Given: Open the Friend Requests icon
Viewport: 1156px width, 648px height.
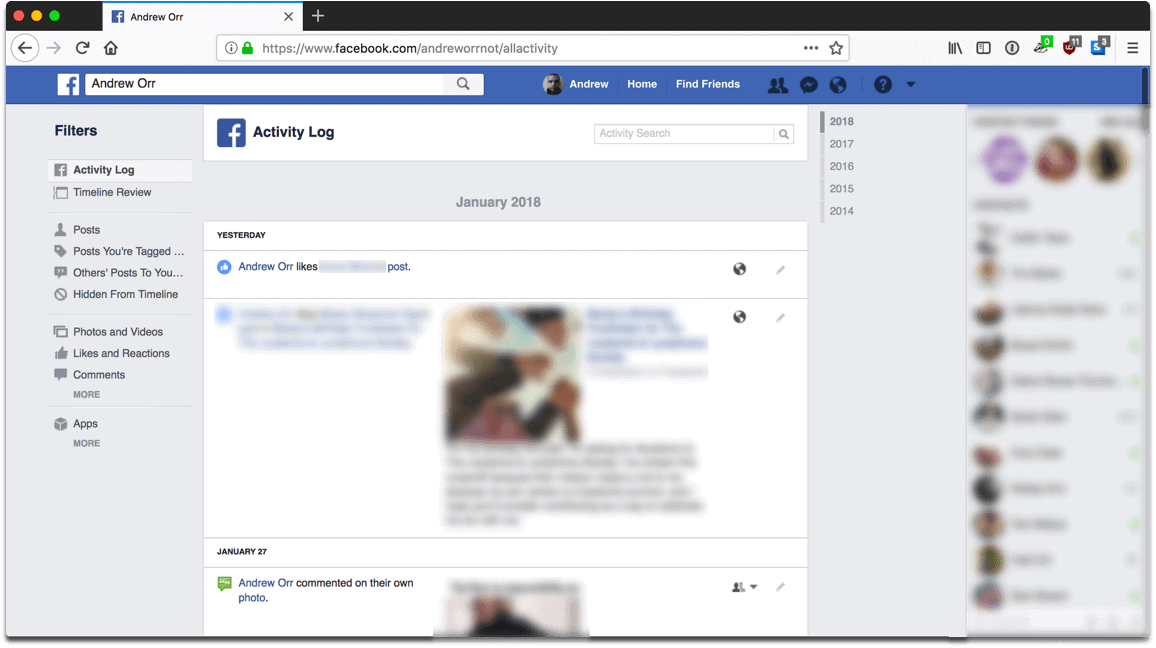Looking at the screenshot, I should 777,85.
